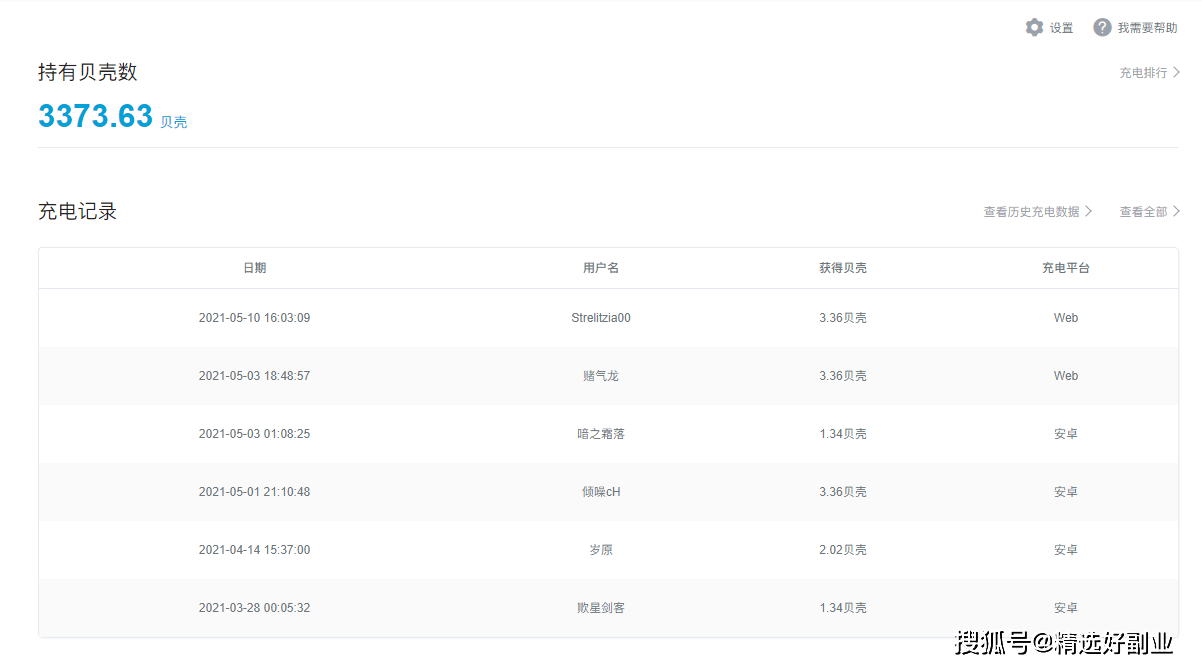1202x669 pixels.
Task: Click username Strelitzia00 in the table
Action: [601, 318]
